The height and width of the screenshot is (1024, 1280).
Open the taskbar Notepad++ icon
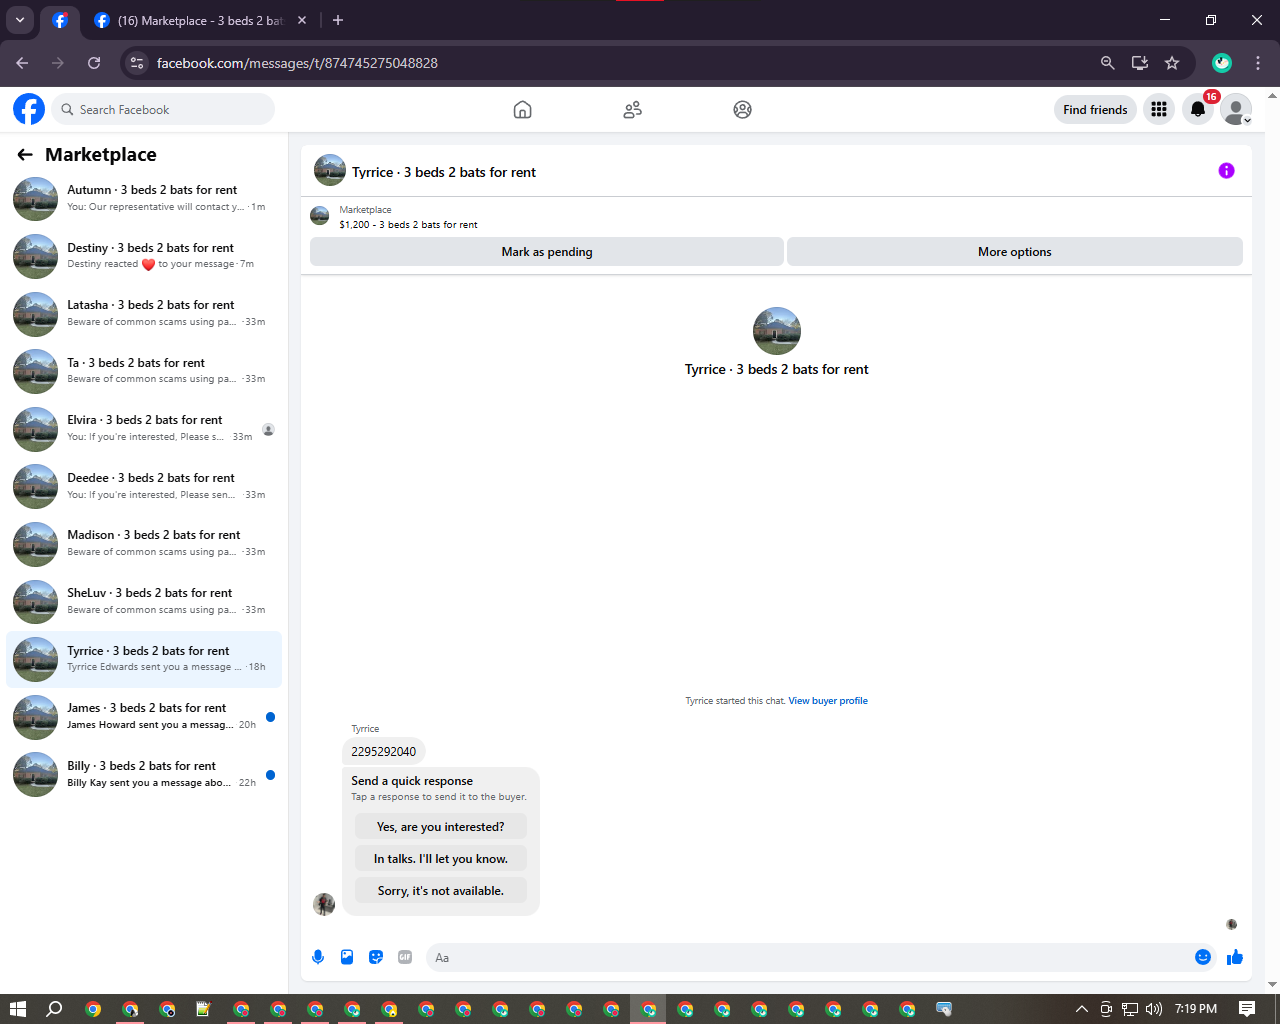tap(204, 1009)
